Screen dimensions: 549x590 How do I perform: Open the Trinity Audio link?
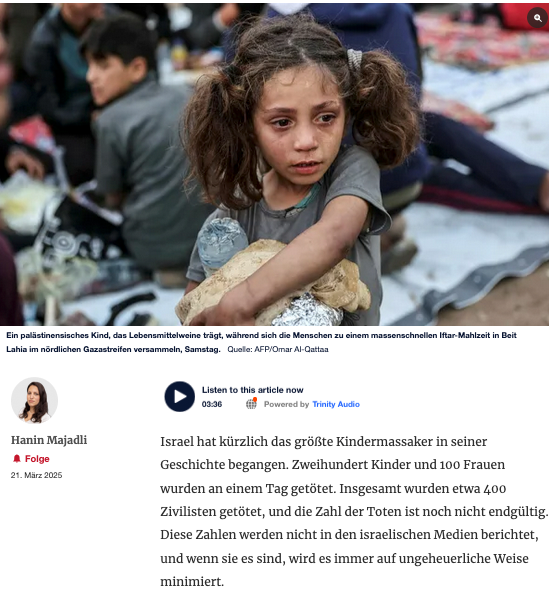coord(336,404)
